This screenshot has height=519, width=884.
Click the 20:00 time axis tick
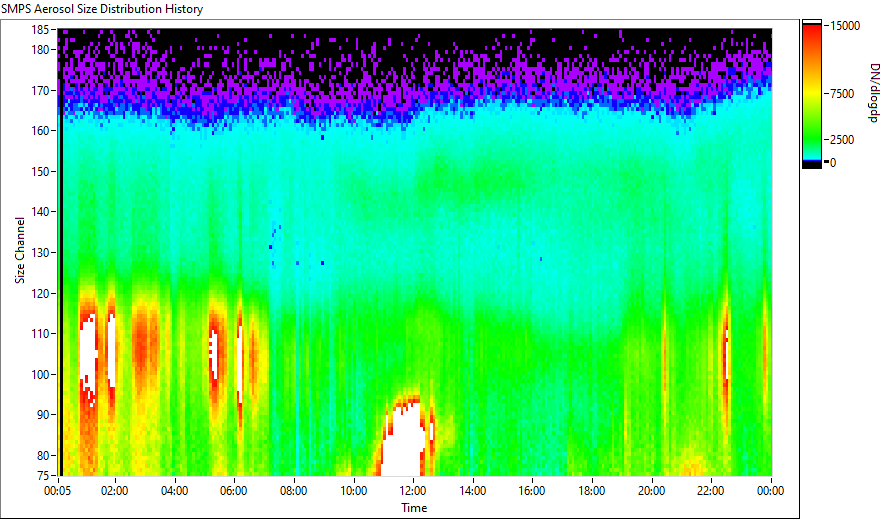[x=651, y=491]
